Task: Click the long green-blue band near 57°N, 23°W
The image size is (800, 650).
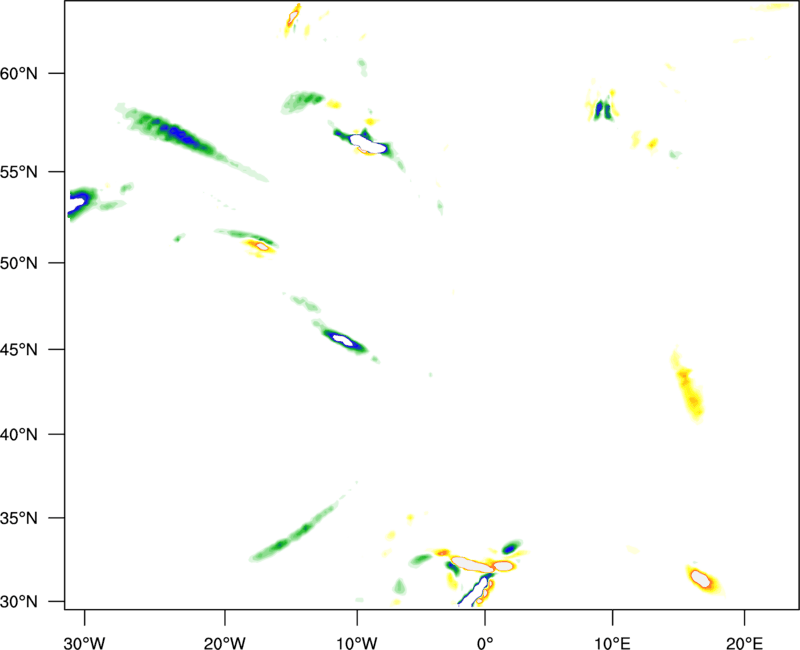Action: [x=191, y=140]
